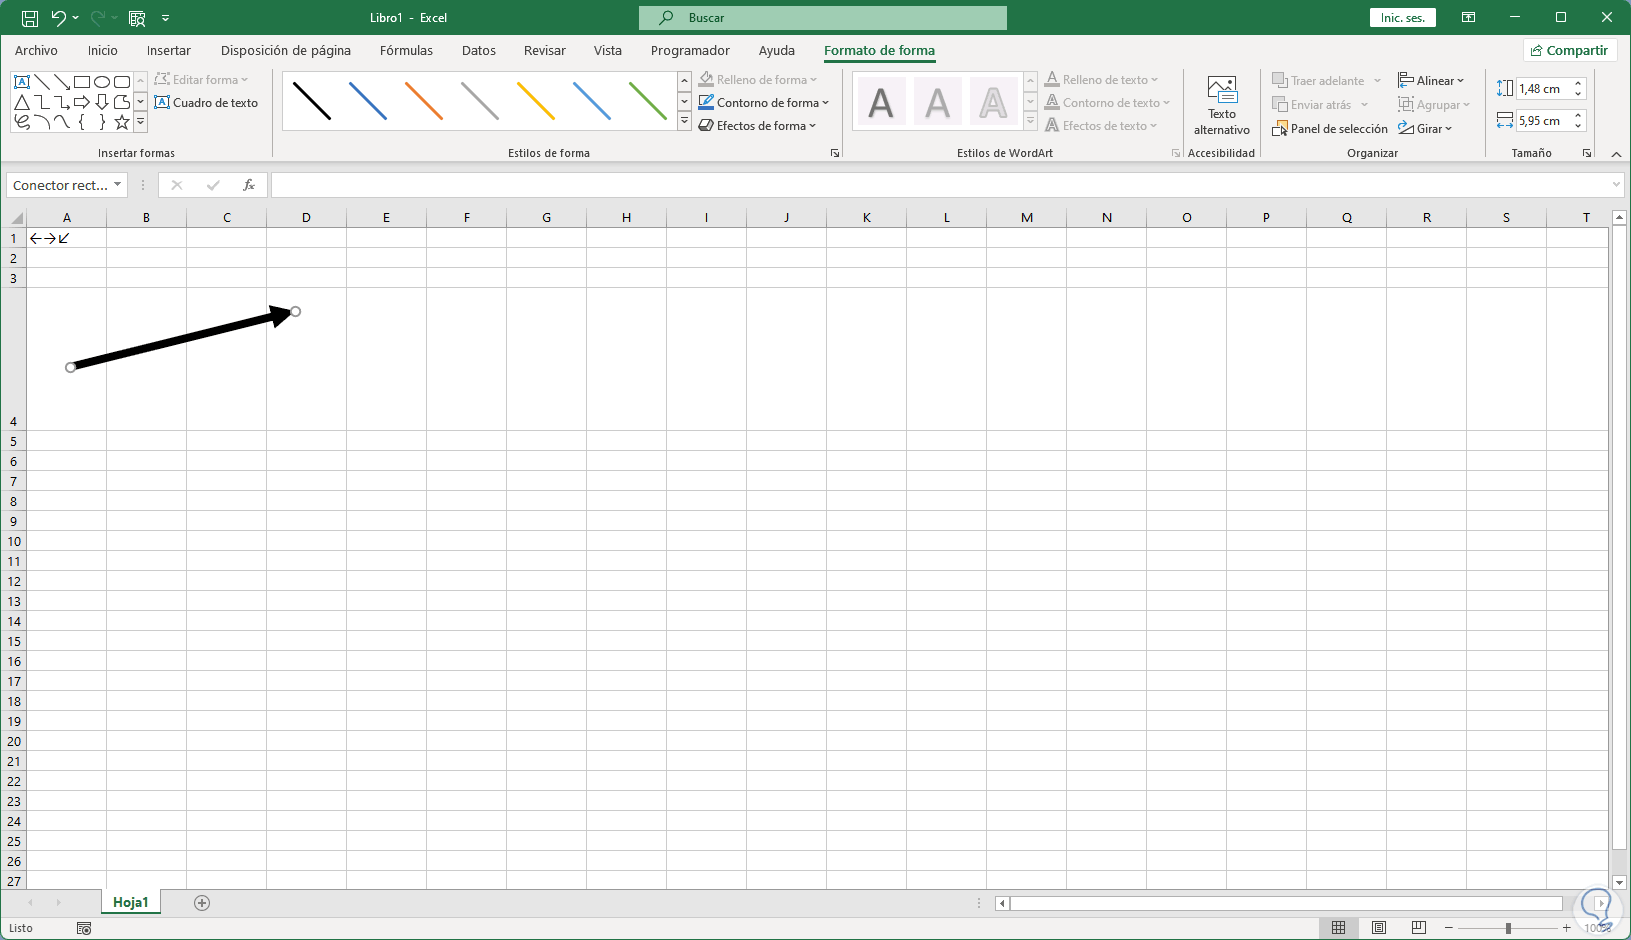Switch to the Datos tab

[x=479, y=51]
